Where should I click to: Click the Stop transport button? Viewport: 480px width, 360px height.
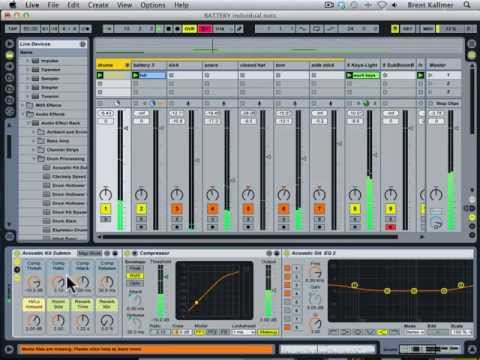tap(169, 29)
